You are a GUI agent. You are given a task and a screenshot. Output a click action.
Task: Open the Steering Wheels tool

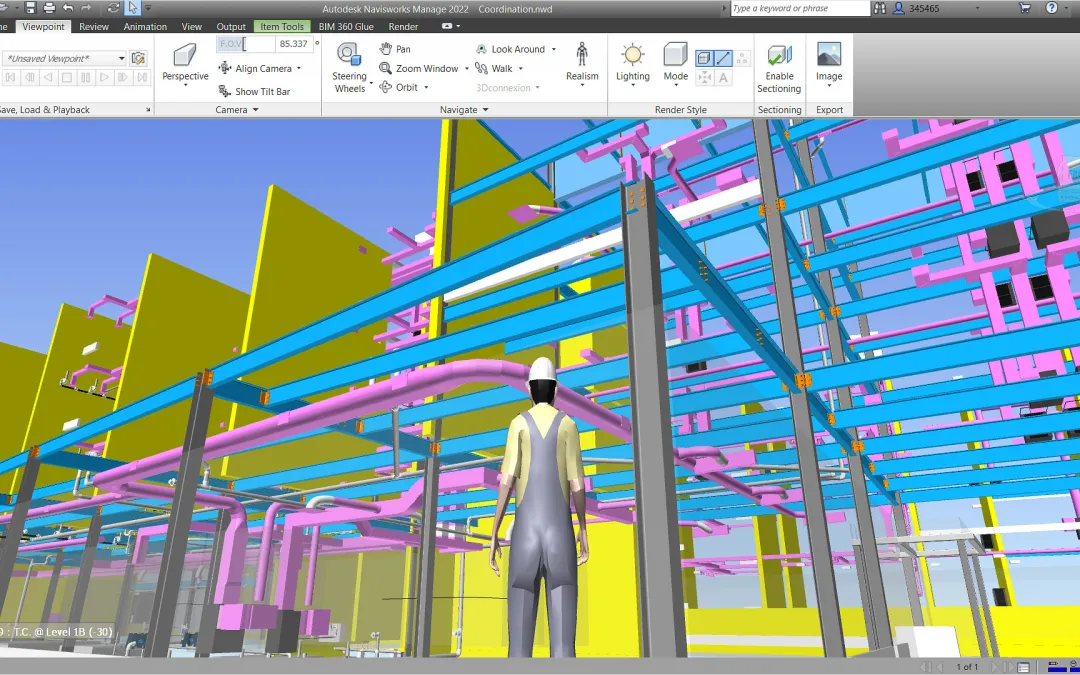(349, 67)
